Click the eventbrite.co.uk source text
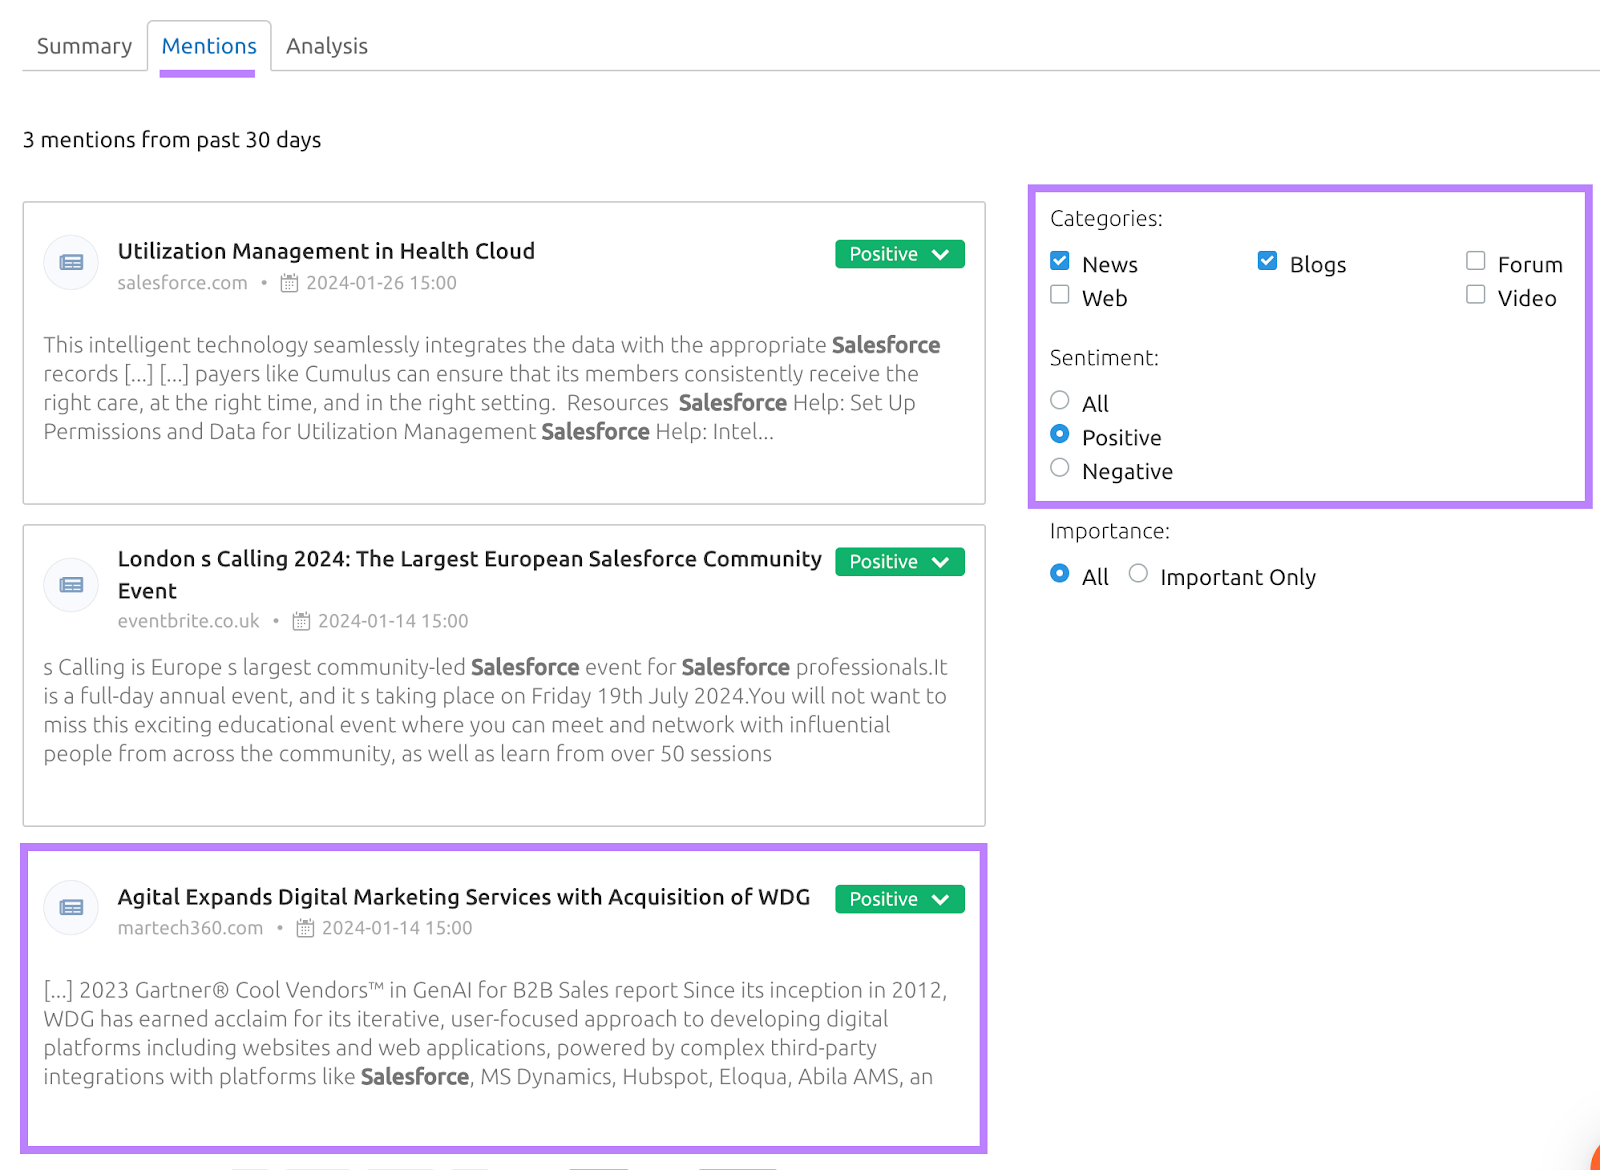Screen dimensions: 1600x1170 [188, 621]
